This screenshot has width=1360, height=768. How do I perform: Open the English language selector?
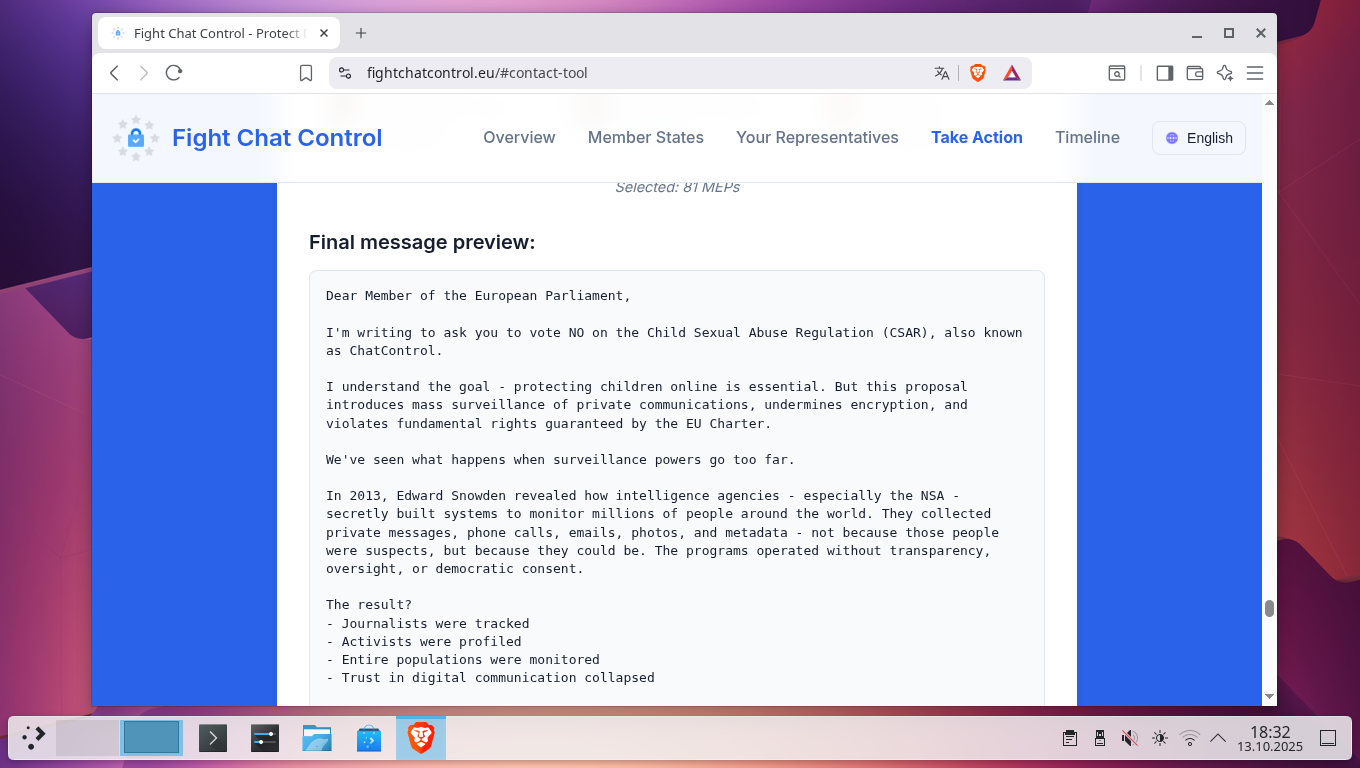(1198, 138)
